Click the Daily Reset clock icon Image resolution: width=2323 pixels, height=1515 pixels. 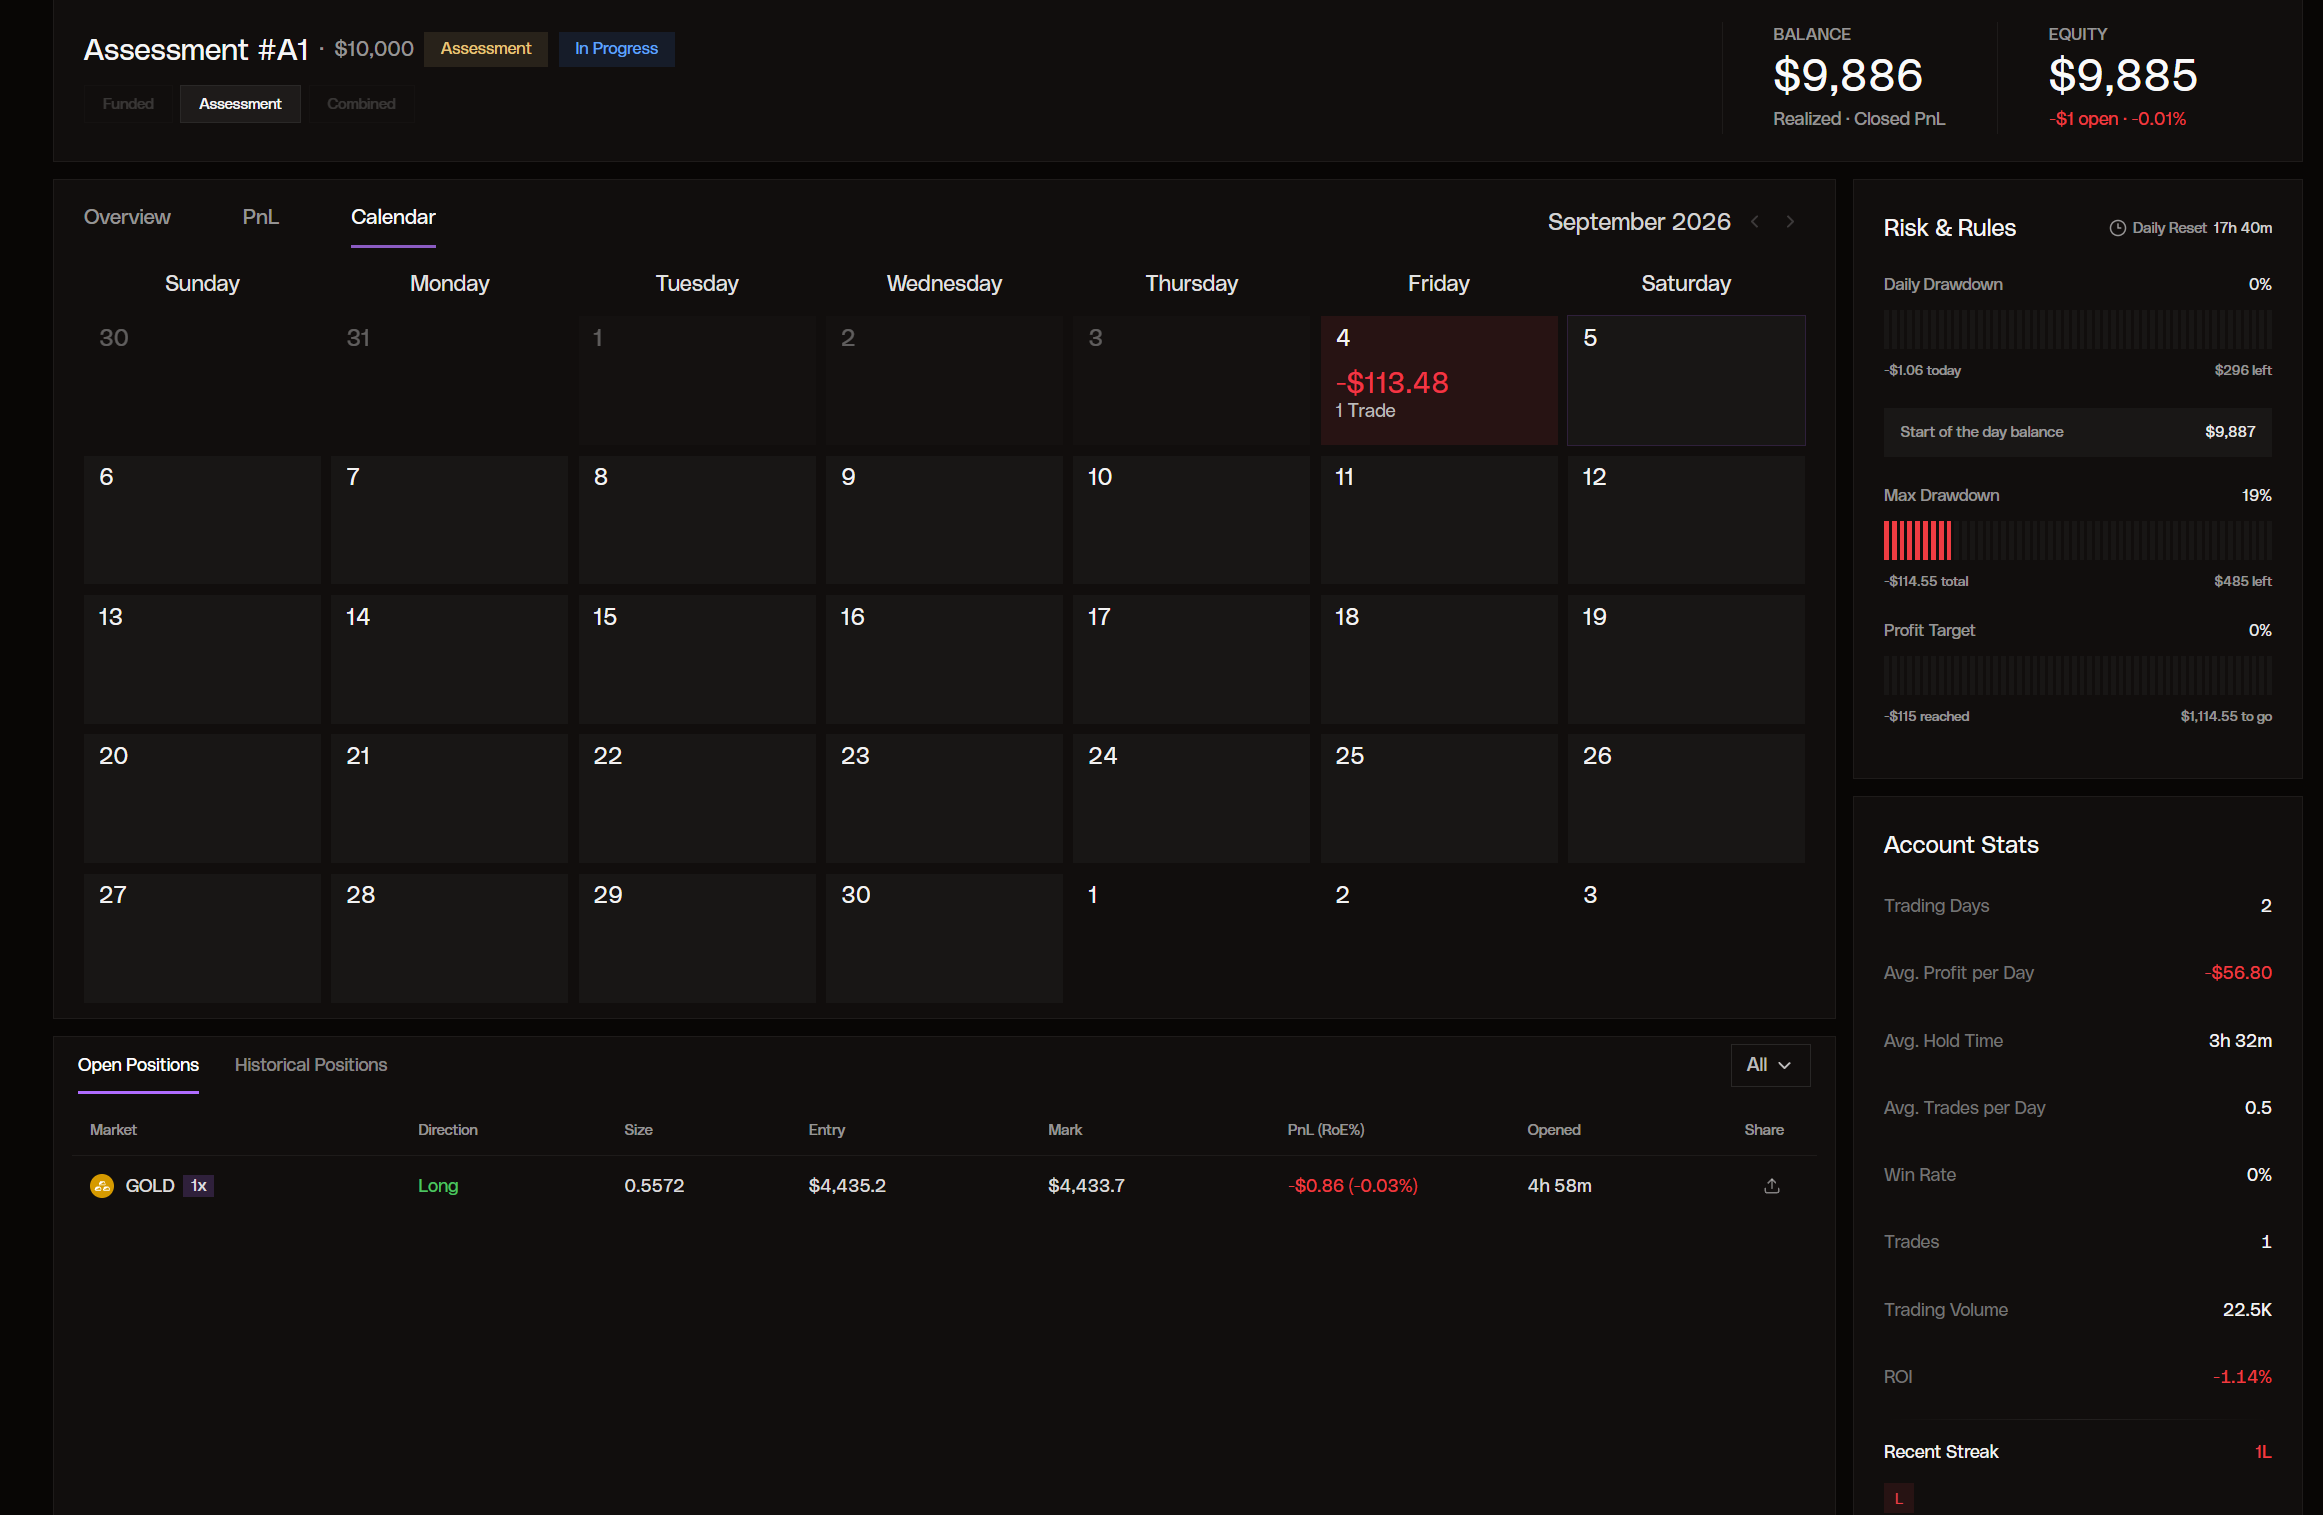pyautogui.click(x=2117, y=228)
